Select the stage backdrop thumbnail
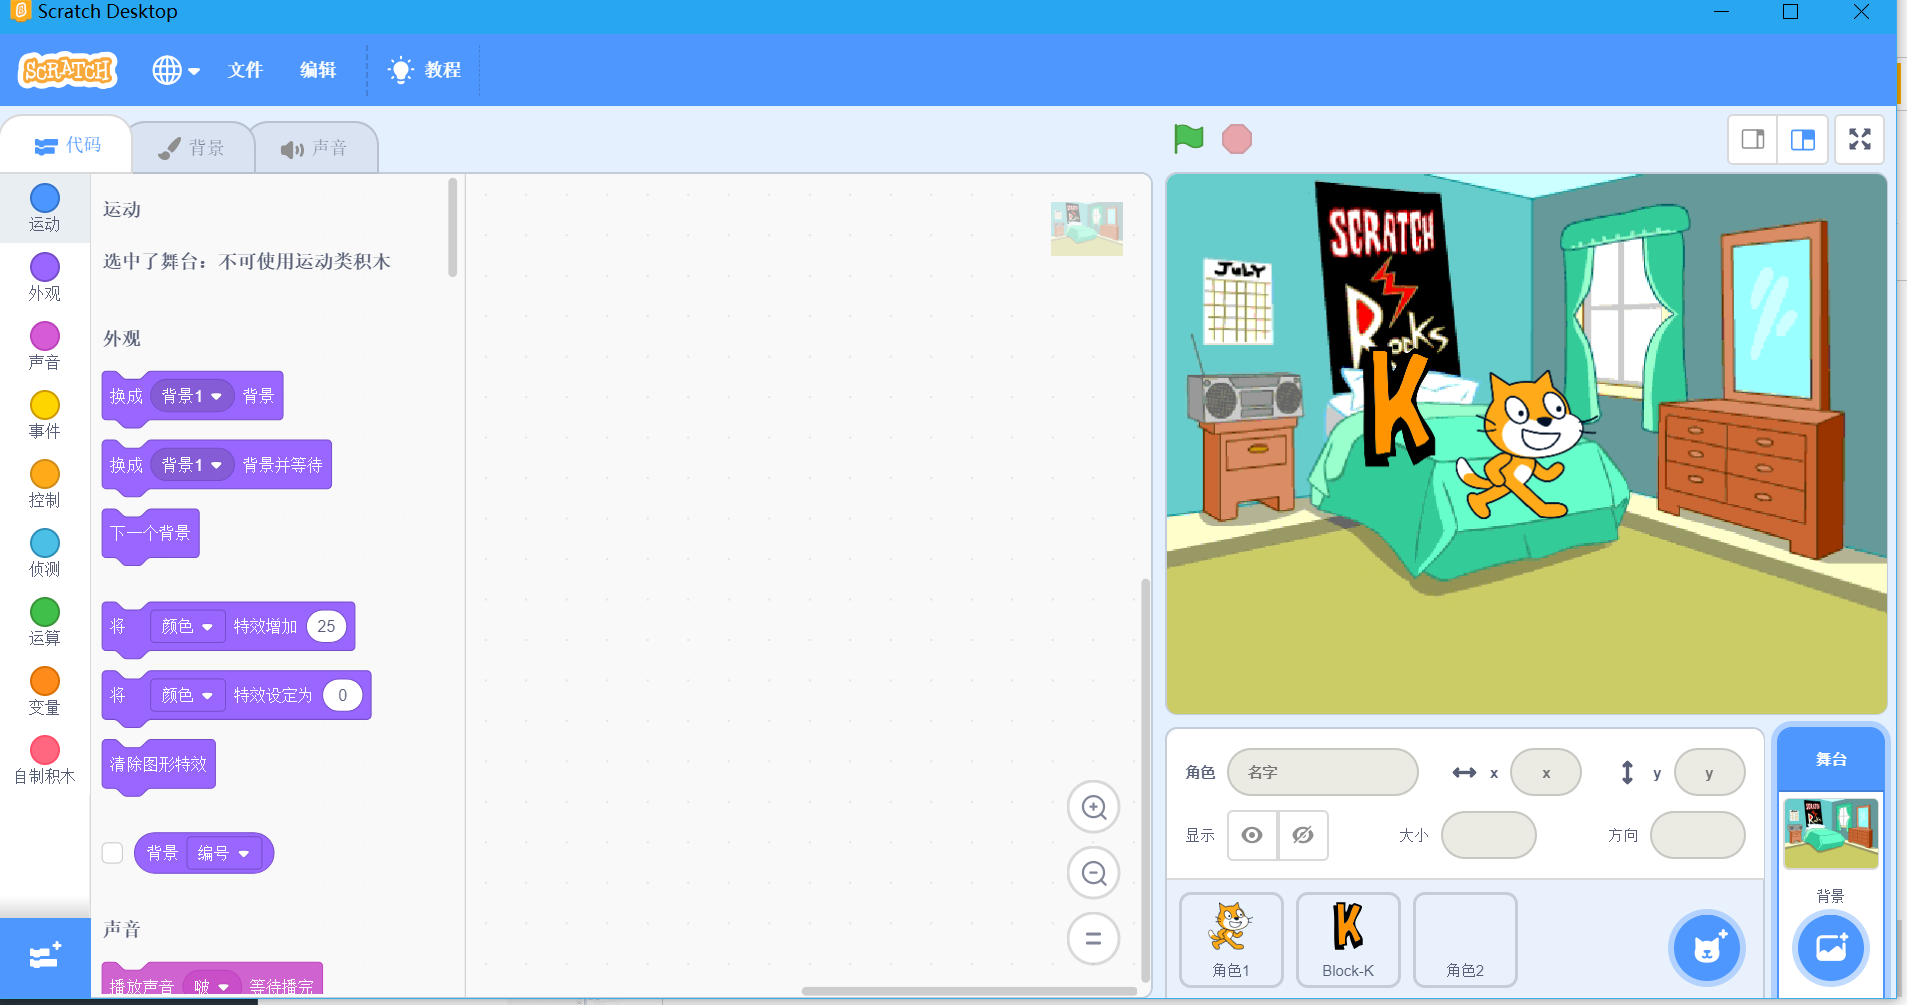This screenshot has height=1005, width=1907. 1831,832
